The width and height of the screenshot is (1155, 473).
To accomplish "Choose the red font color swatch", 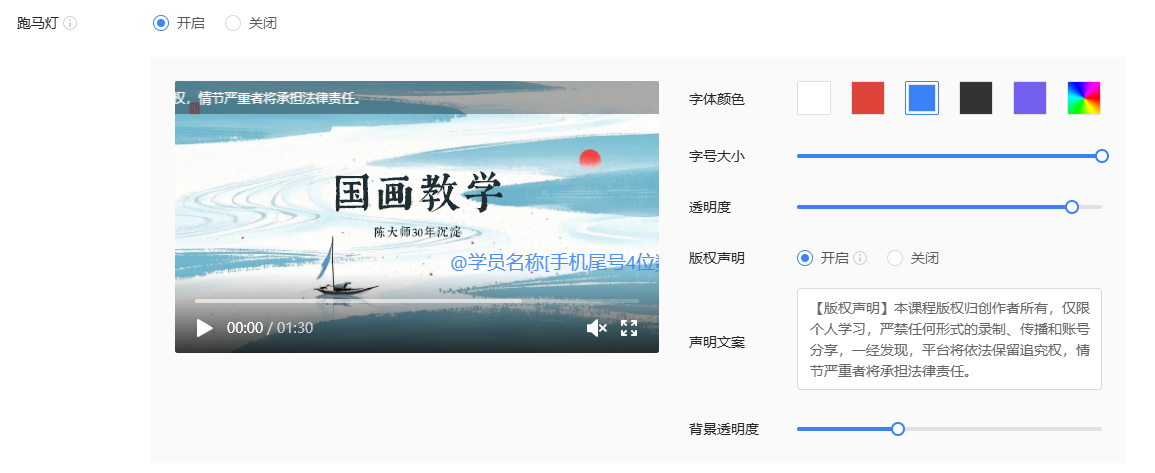I will 868,98.
